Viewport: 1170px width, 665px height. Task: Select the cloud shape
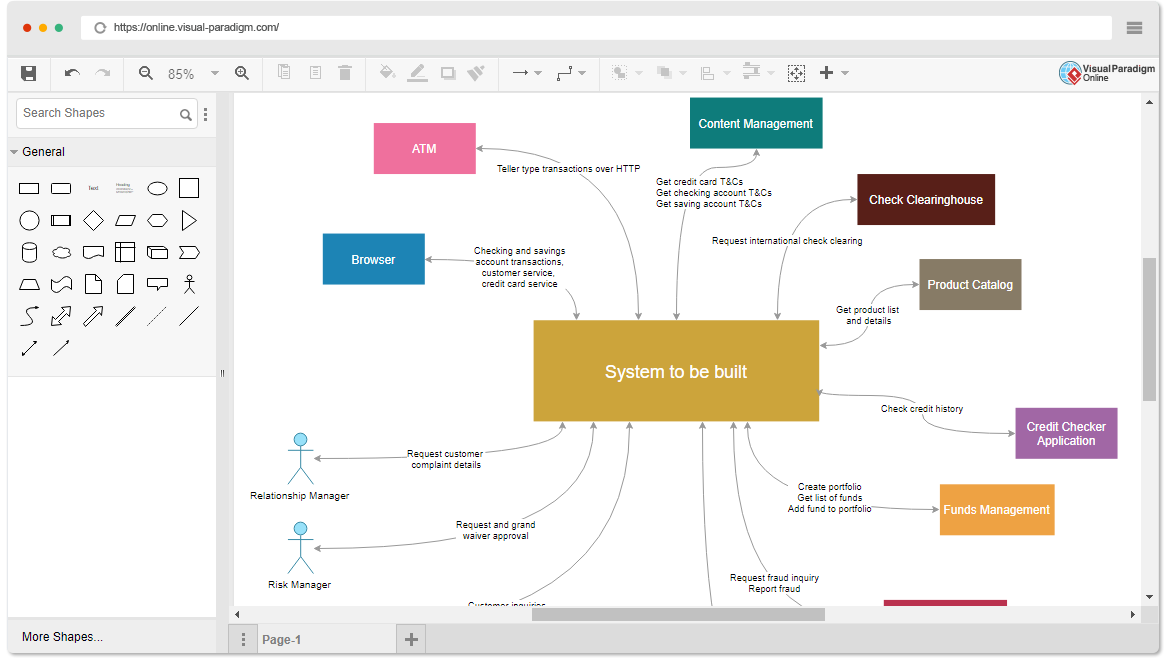[x=61, y=252]
